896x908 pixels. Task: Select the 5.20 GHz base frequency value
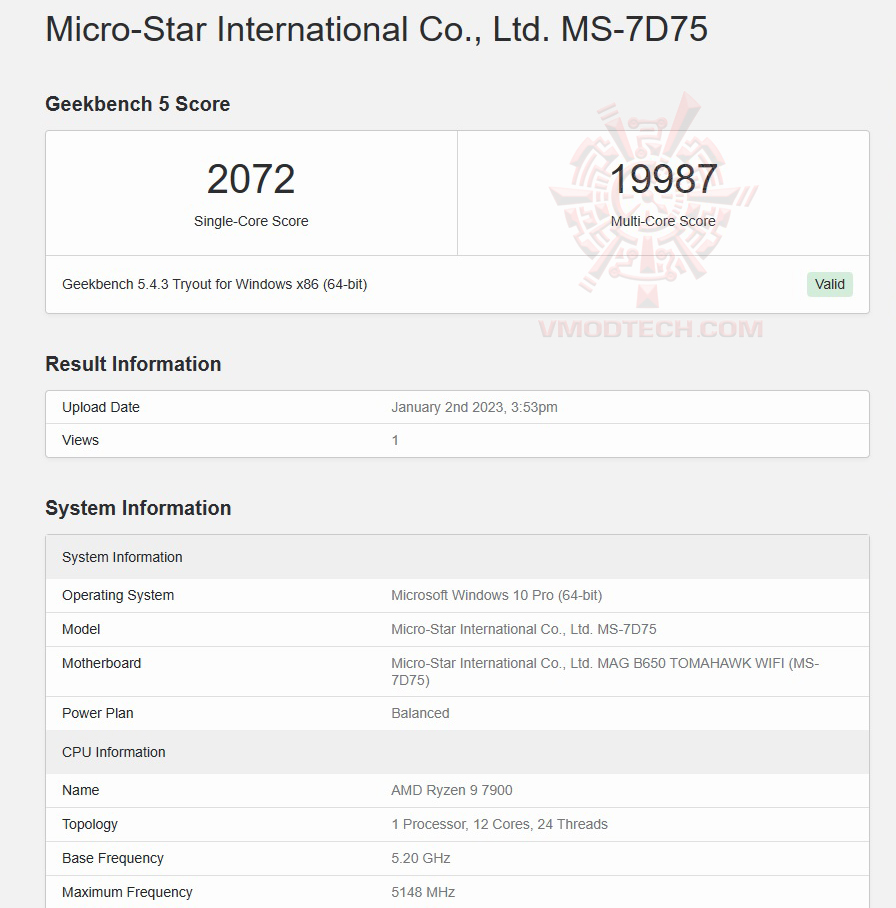click(420, 858)
